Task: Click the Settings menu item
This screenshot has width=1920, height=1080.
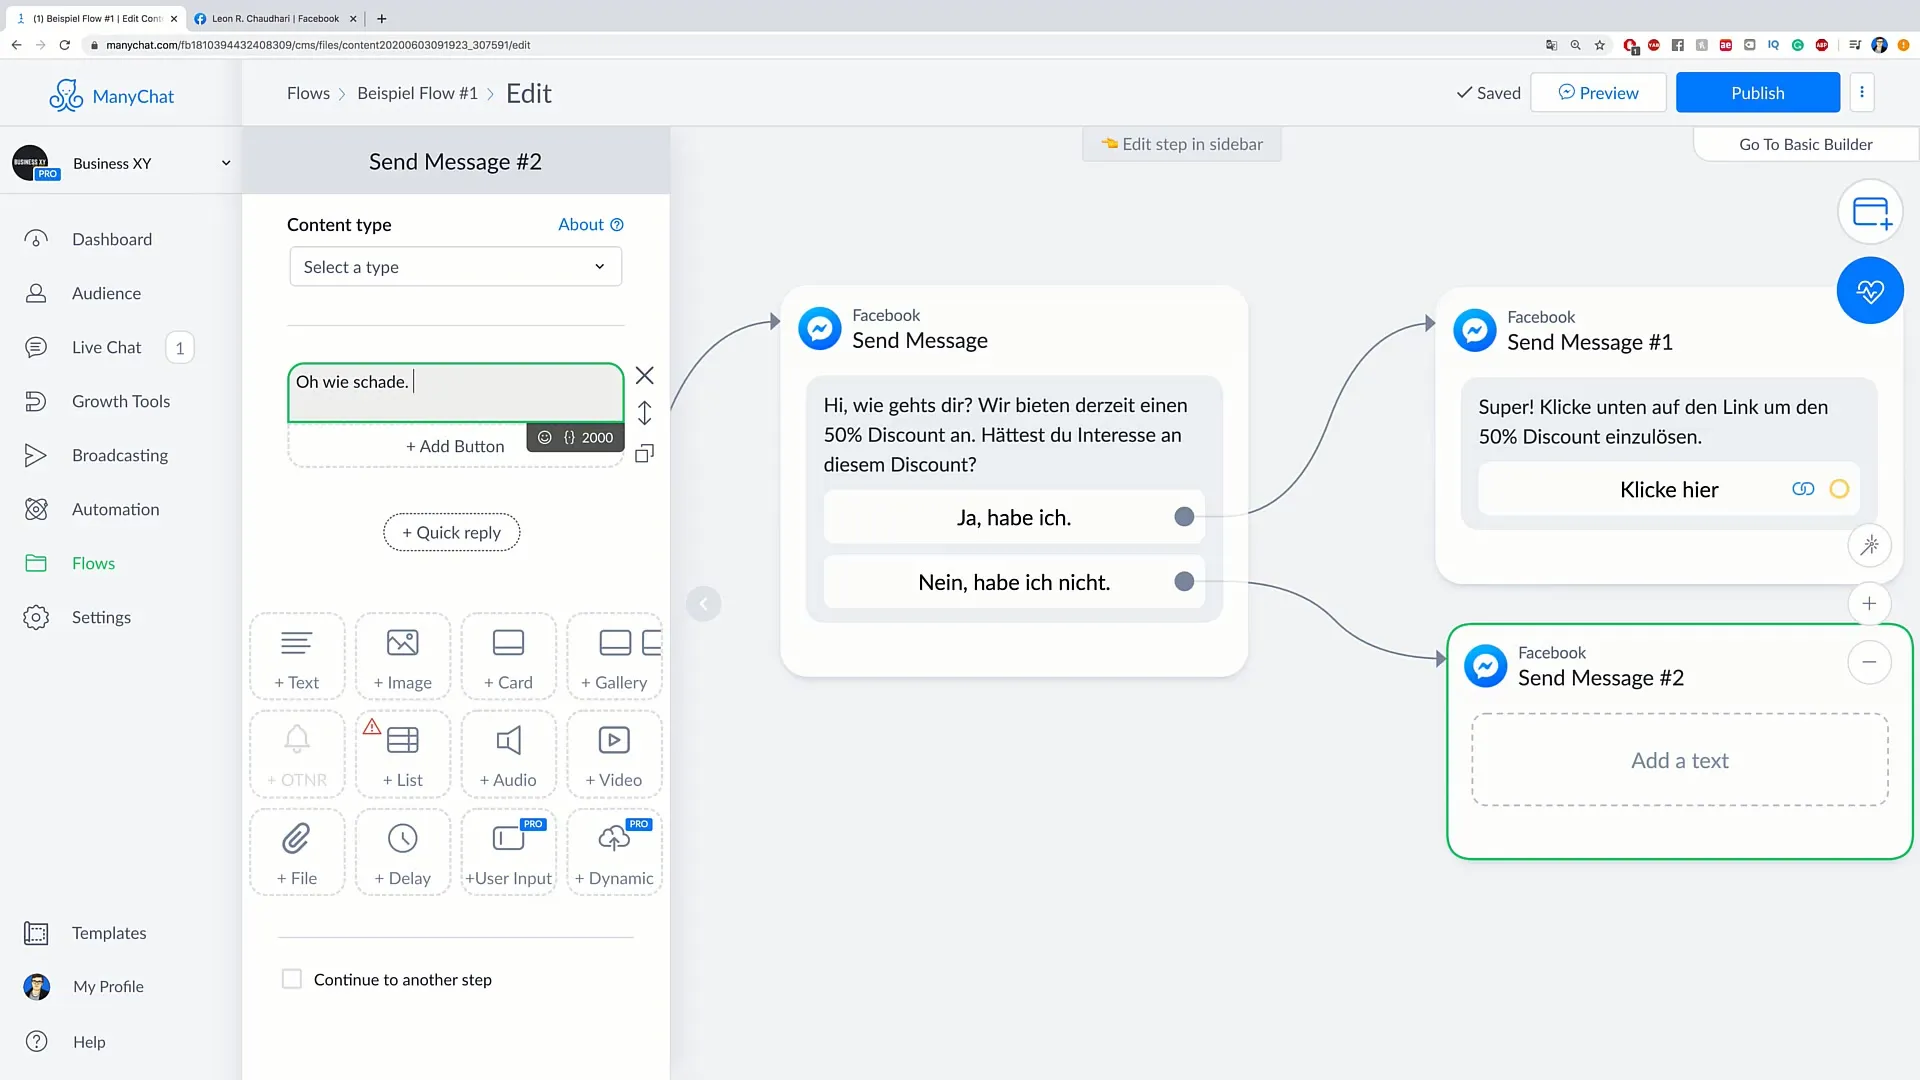Action: point(102,617)
